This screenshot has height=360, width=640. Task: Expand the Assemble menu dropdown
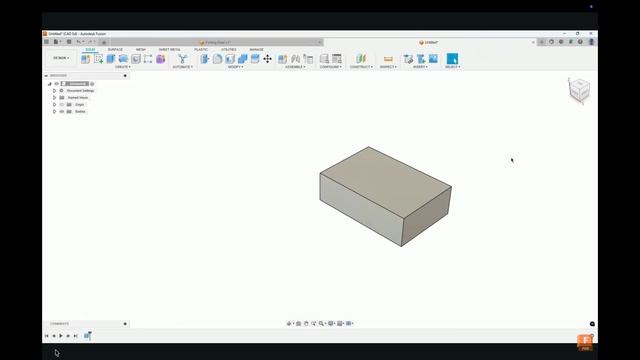[x=295, y=67]
